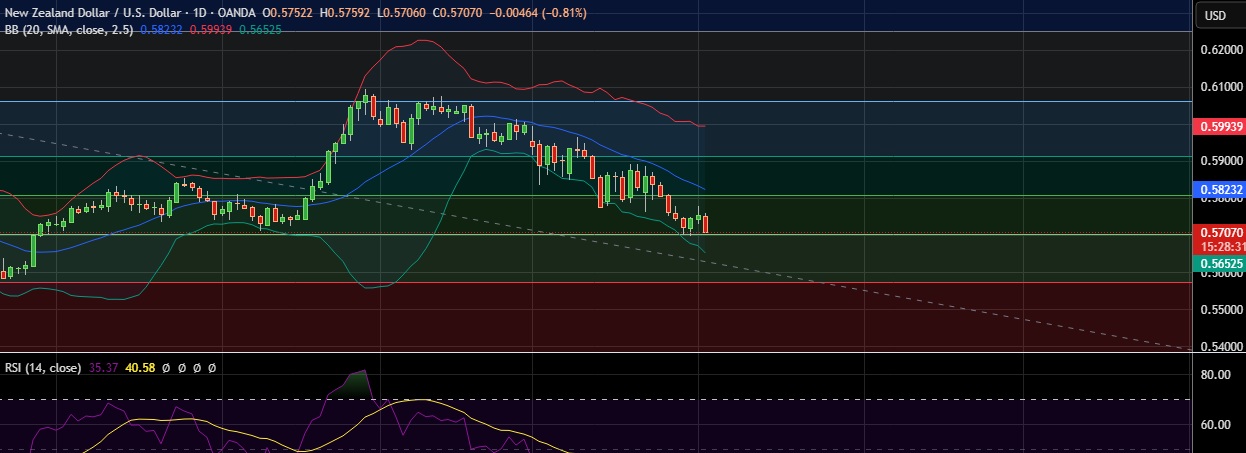The height and width of the screenshot is (453, 1246).
Task: Open the USD currency selector
Action: (x=1215, y=15)
